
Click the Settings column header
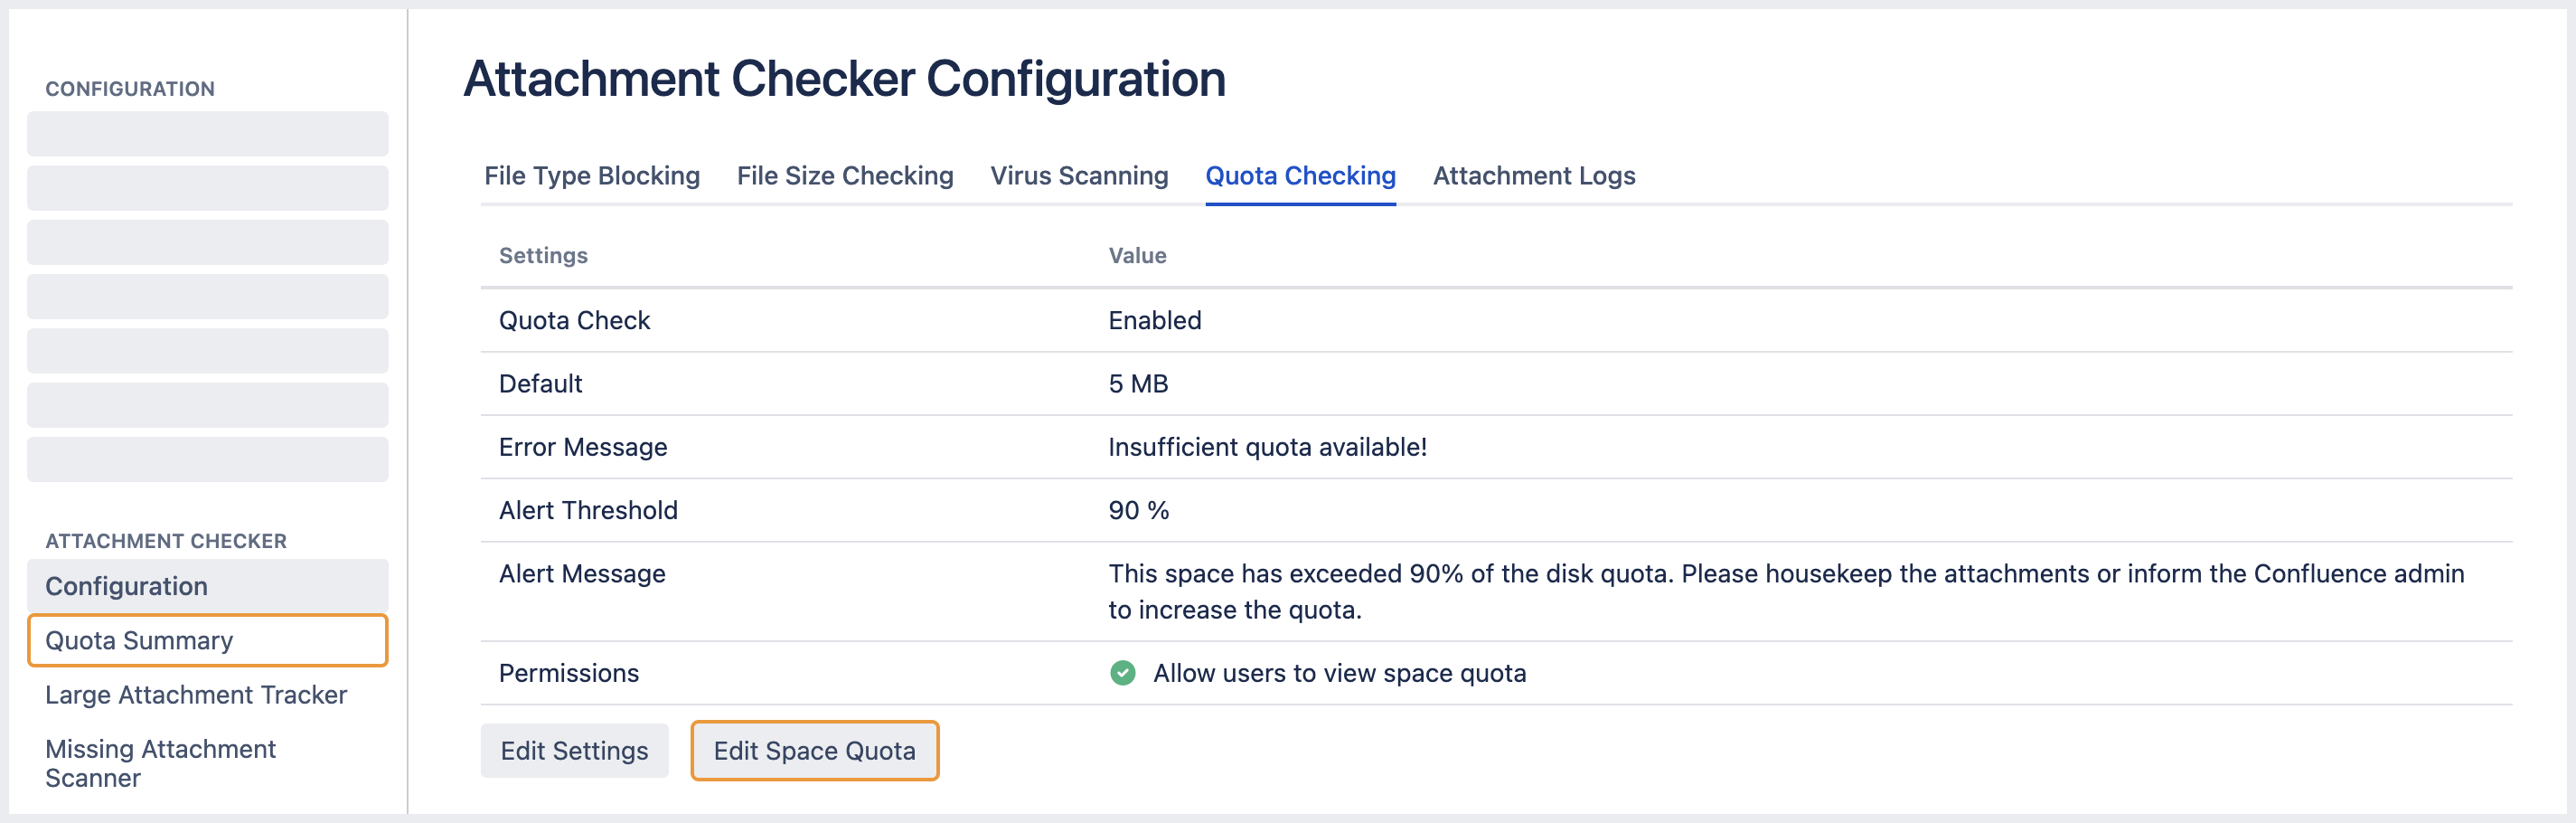click(x=542, y=255)
